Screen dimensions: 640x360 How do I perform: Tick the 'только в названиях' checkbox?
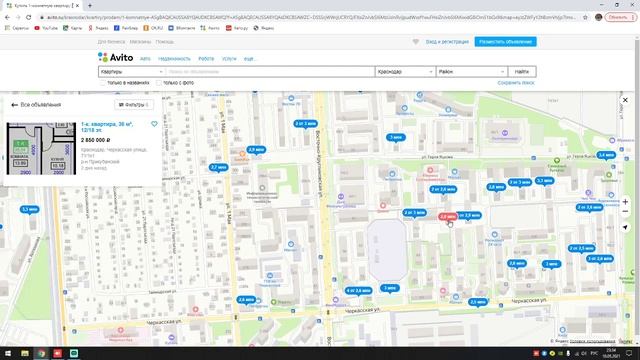pyautogui.click(x=102, y=83)
